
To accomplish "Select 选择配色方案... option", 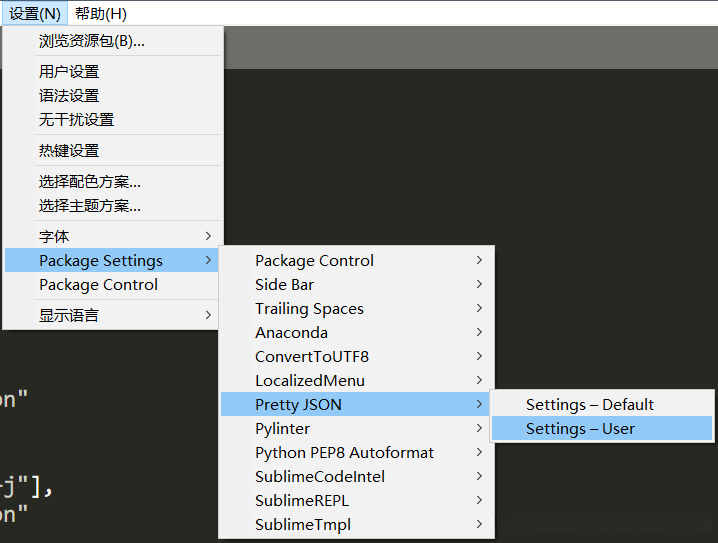I will [x=90, y=182].
